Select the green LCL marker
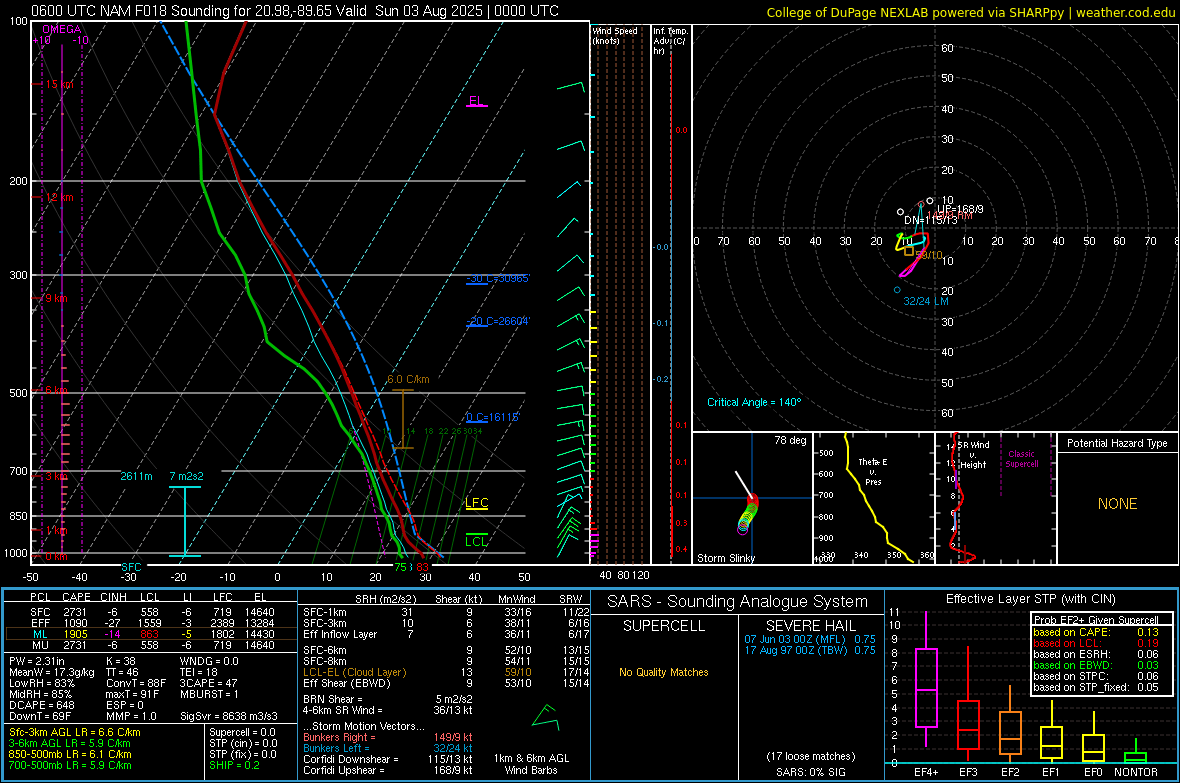The width and height of the screenshot is (1180, 783). (x=476, y=541)
